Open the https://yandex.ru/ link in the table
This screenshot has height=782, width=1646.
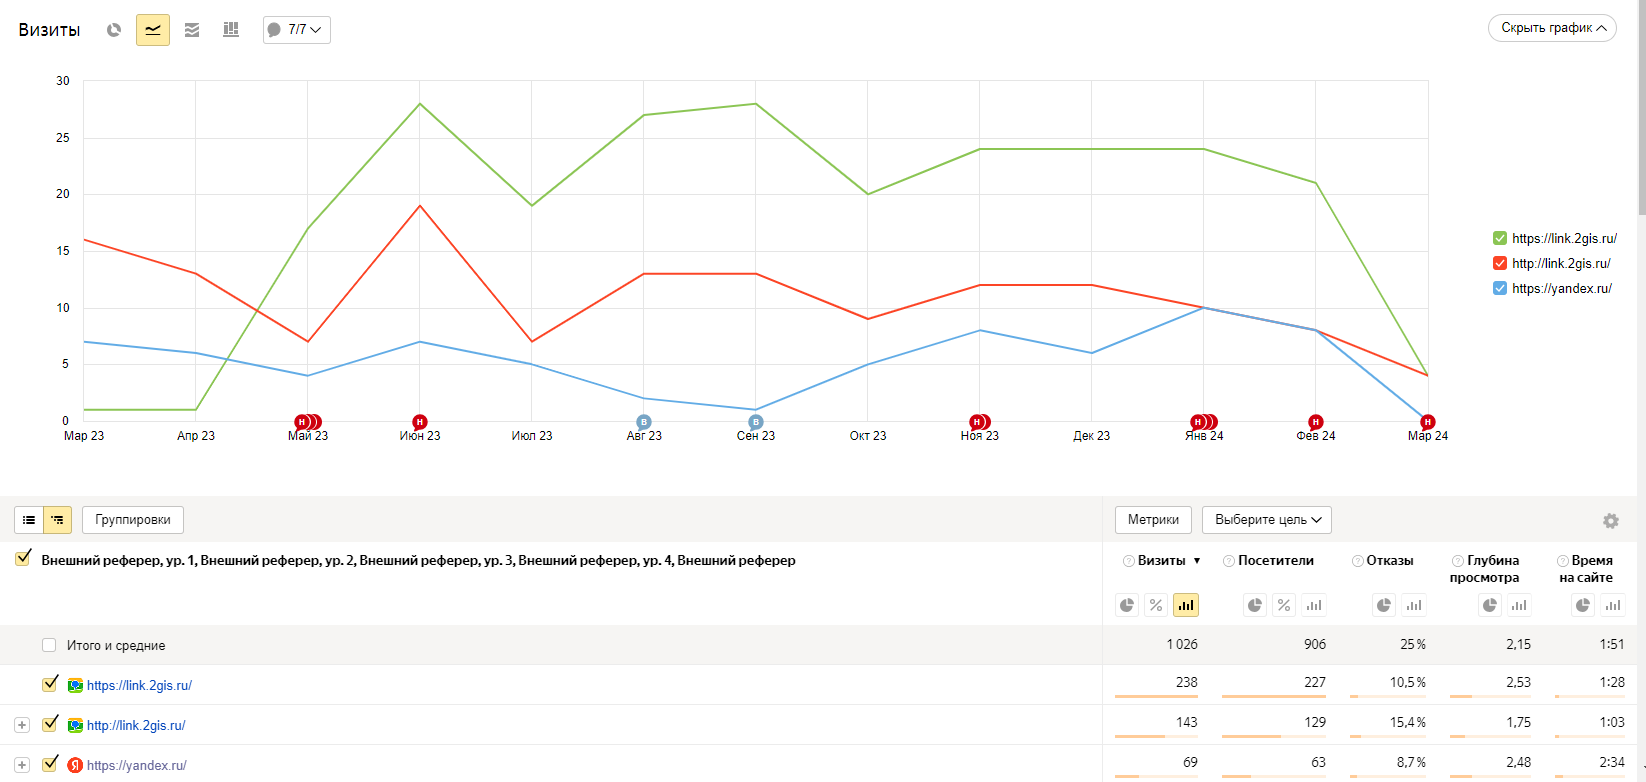click(137, 765)
